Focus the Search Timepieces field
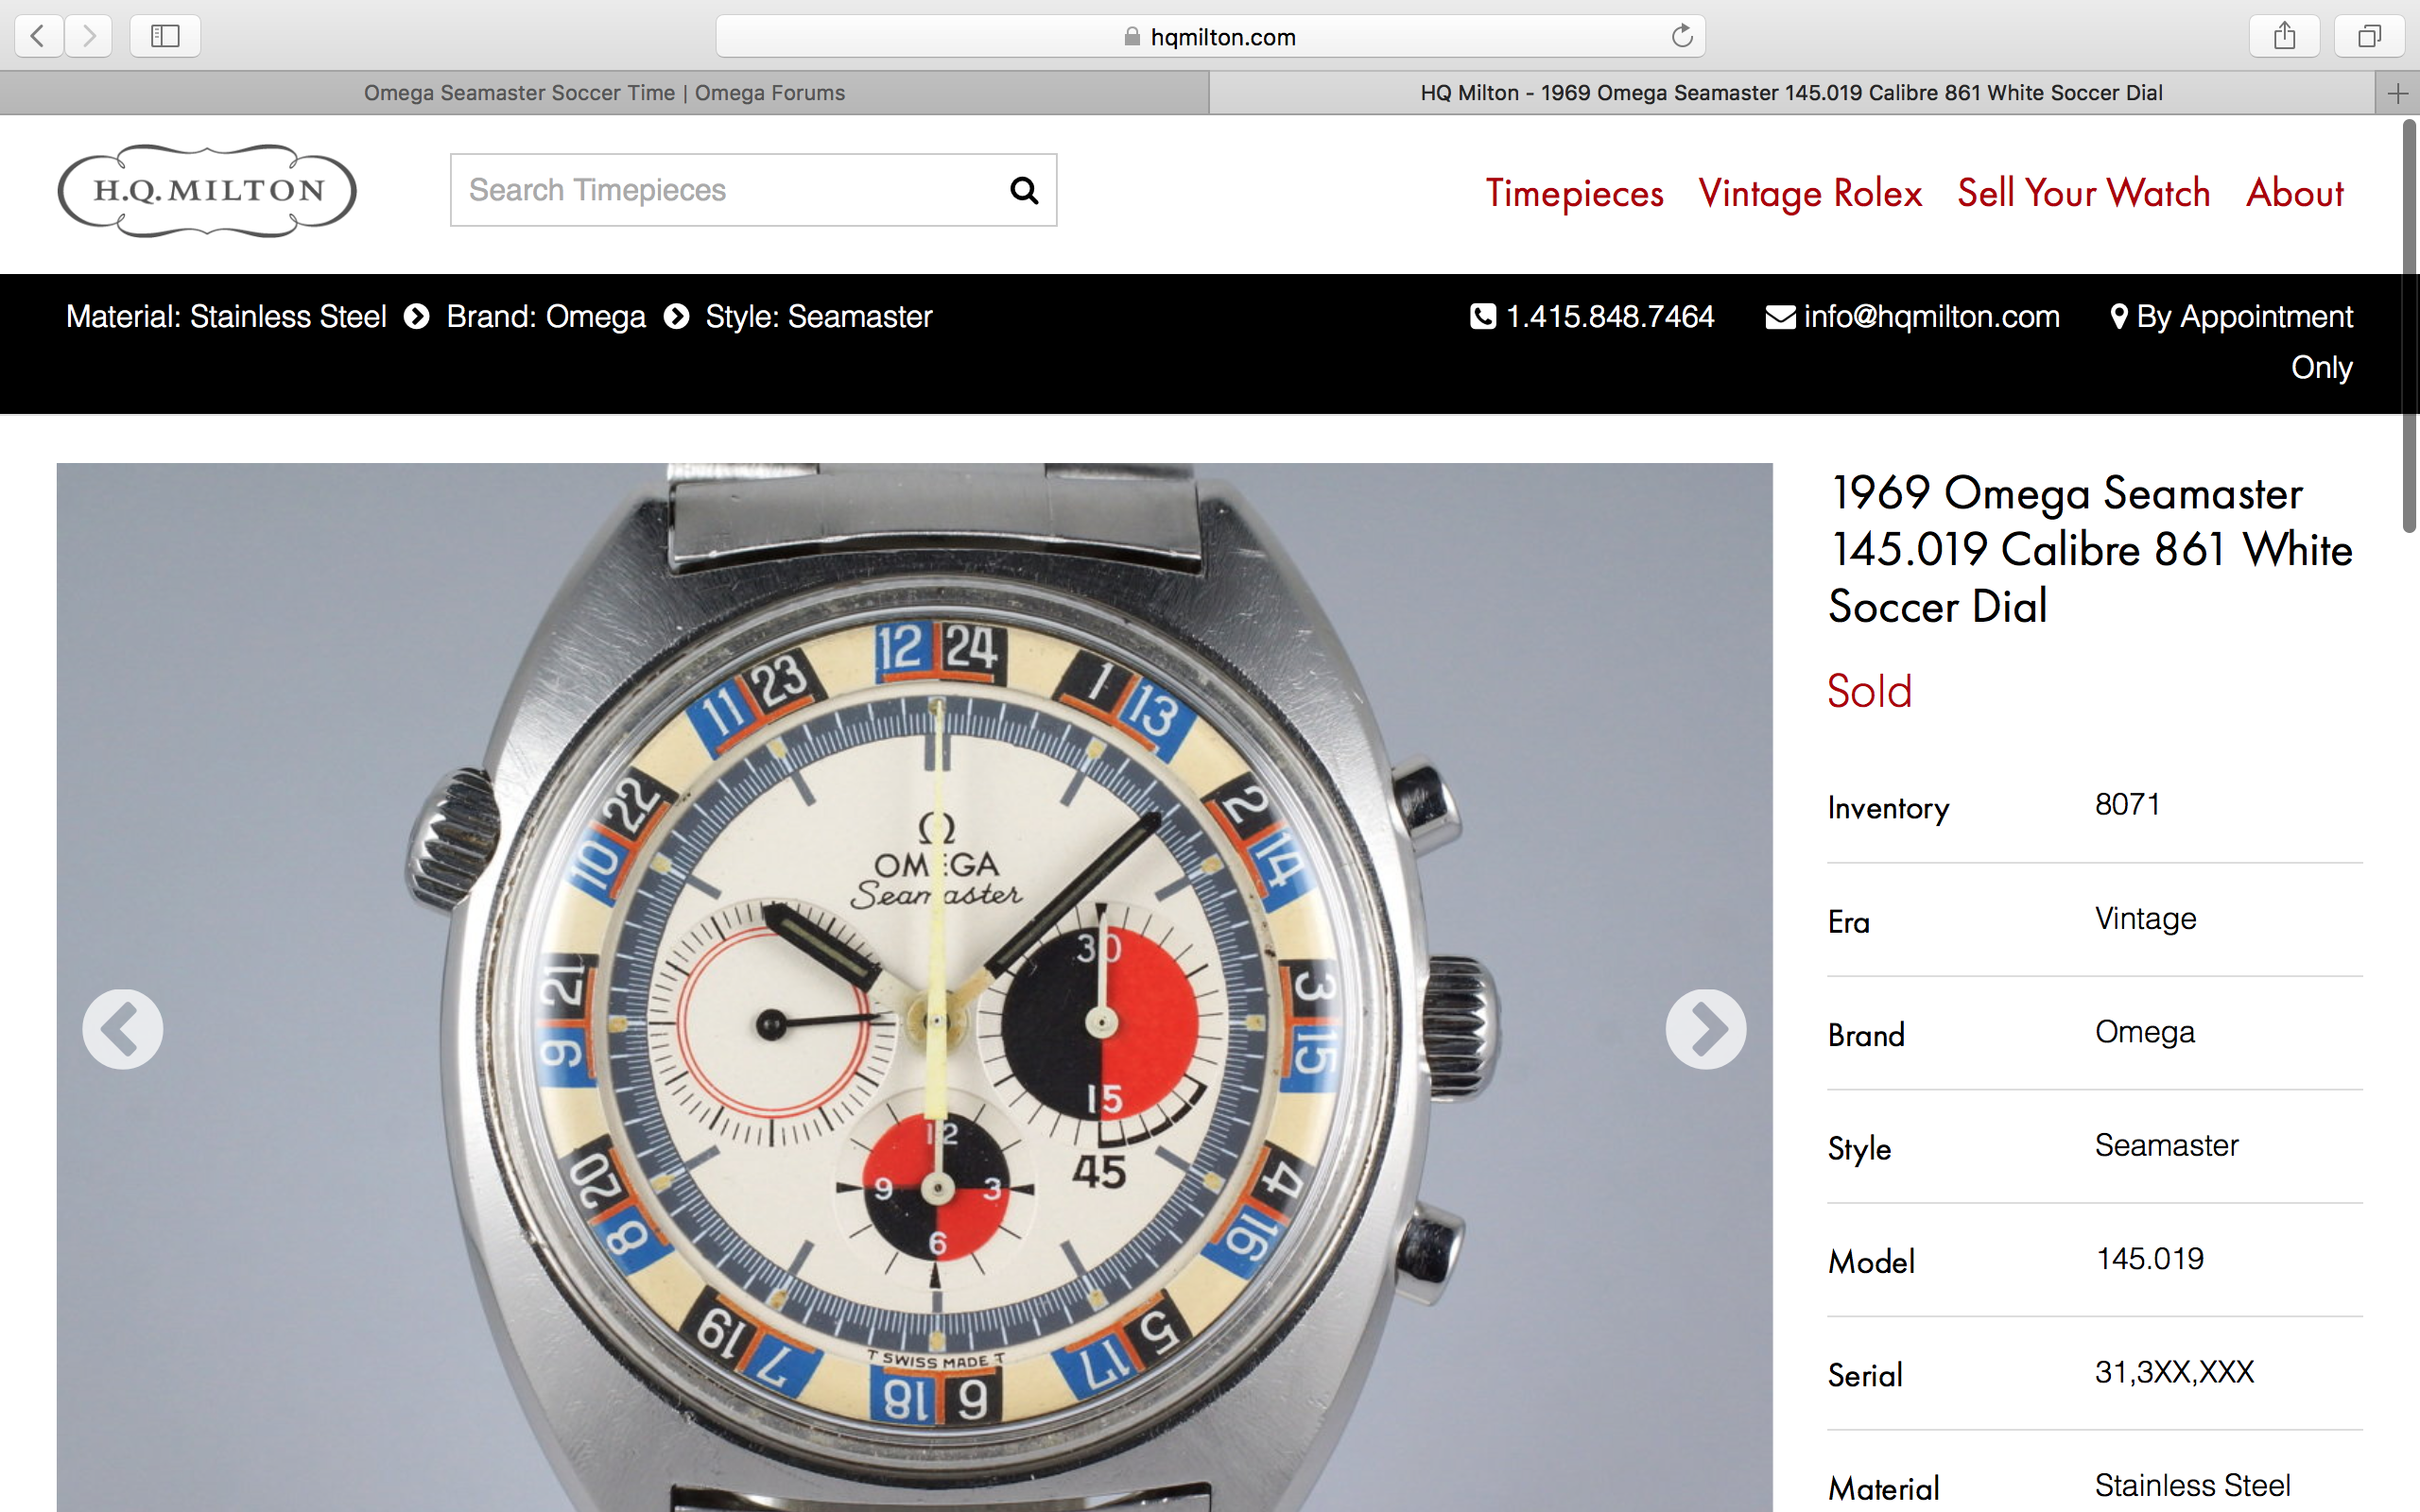2420x1512 pixels. pyautogui.click(x=753, y=190)
